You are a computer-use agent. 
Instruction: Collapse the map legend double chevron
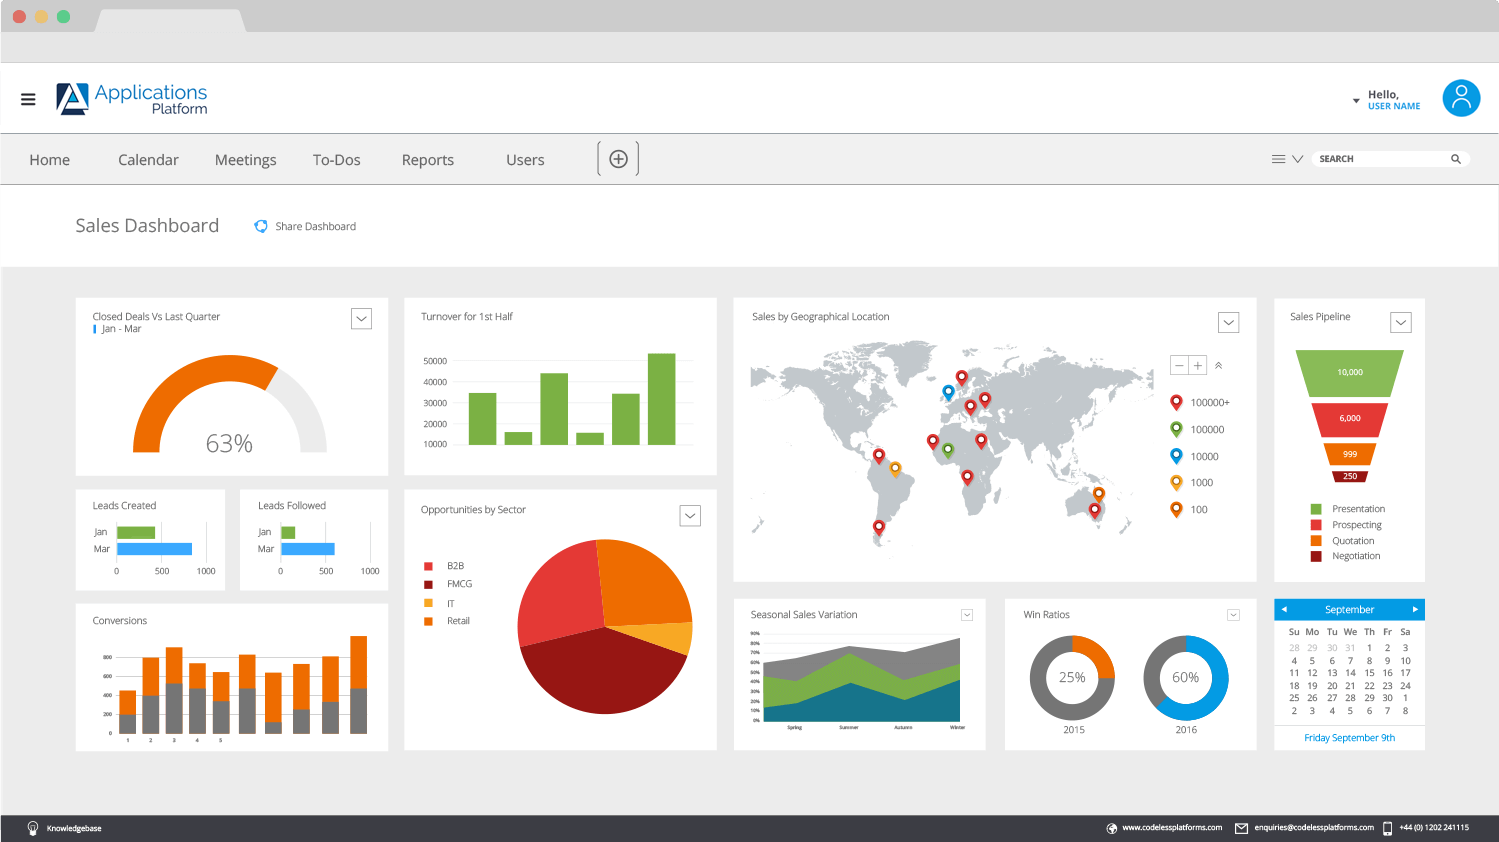[x=1219, y=366]
